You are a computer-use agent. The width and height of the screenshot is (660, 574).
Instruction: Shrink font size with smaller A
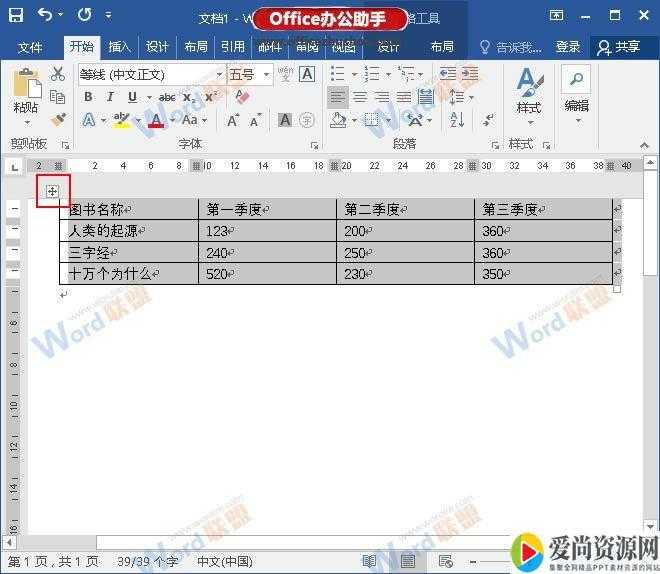[x=255, y=121]
